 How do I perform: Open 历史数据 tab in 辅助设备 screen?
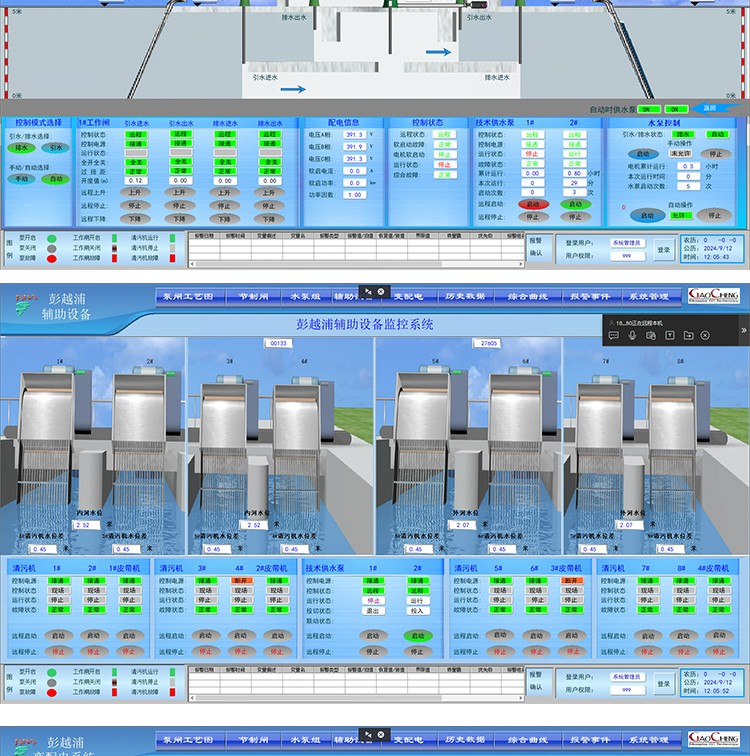click(x=465, y=297)
